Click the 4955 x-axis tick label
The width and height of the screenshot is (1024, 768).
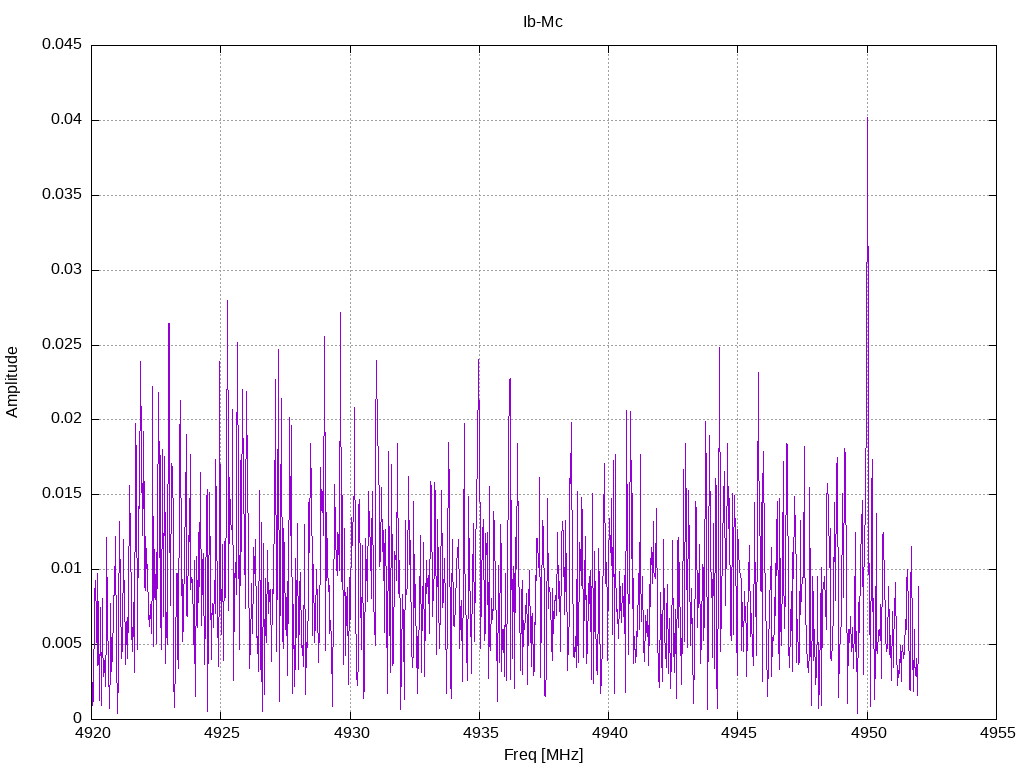click(996, 733)
